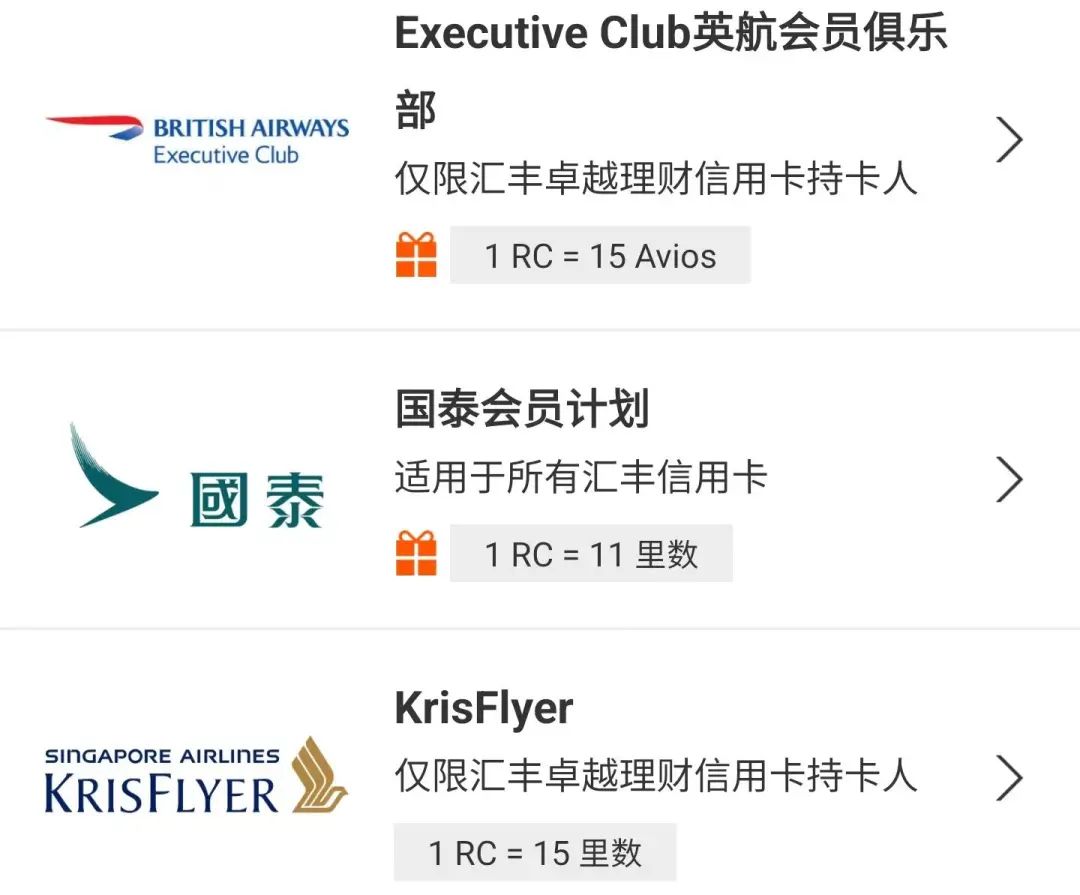The width and height of the screenshot is (1080, 895).
Task: Tap the 1 RC = 15 里数 badge
Action: [535, 853]
